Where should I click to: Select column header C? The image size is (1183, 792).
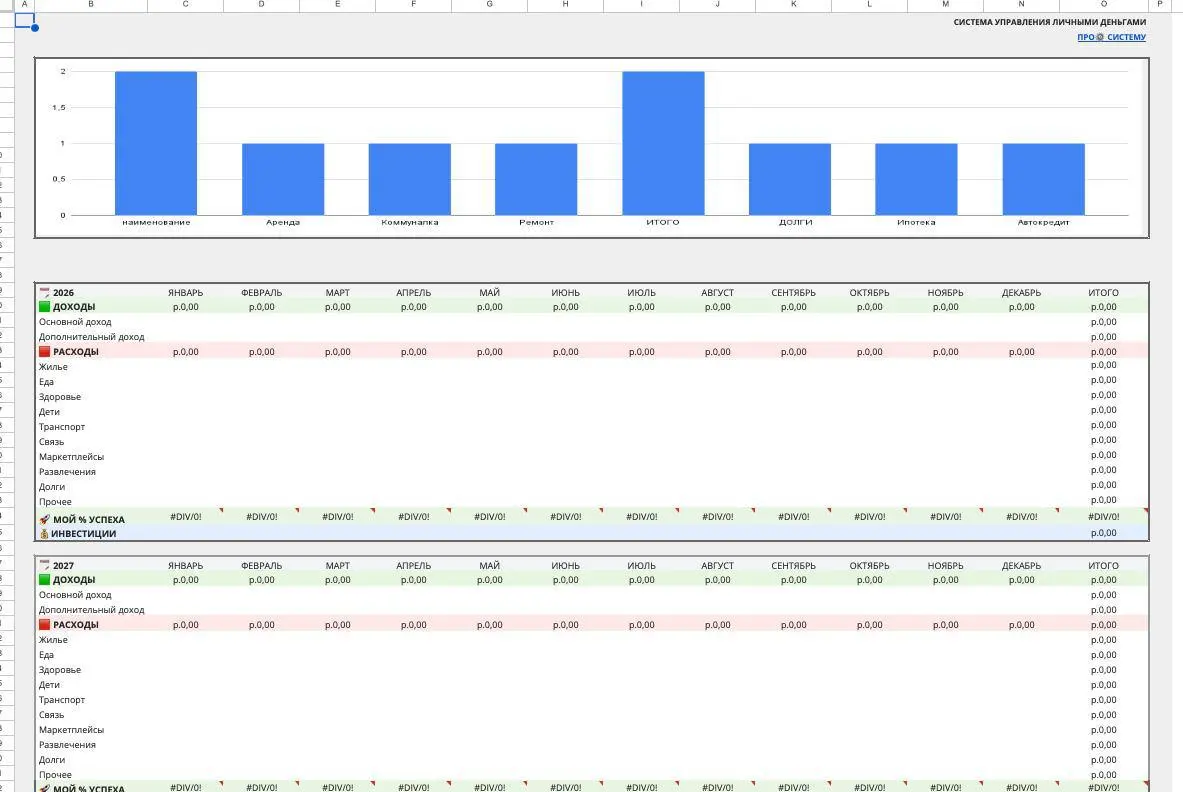[x=186, y=5]
